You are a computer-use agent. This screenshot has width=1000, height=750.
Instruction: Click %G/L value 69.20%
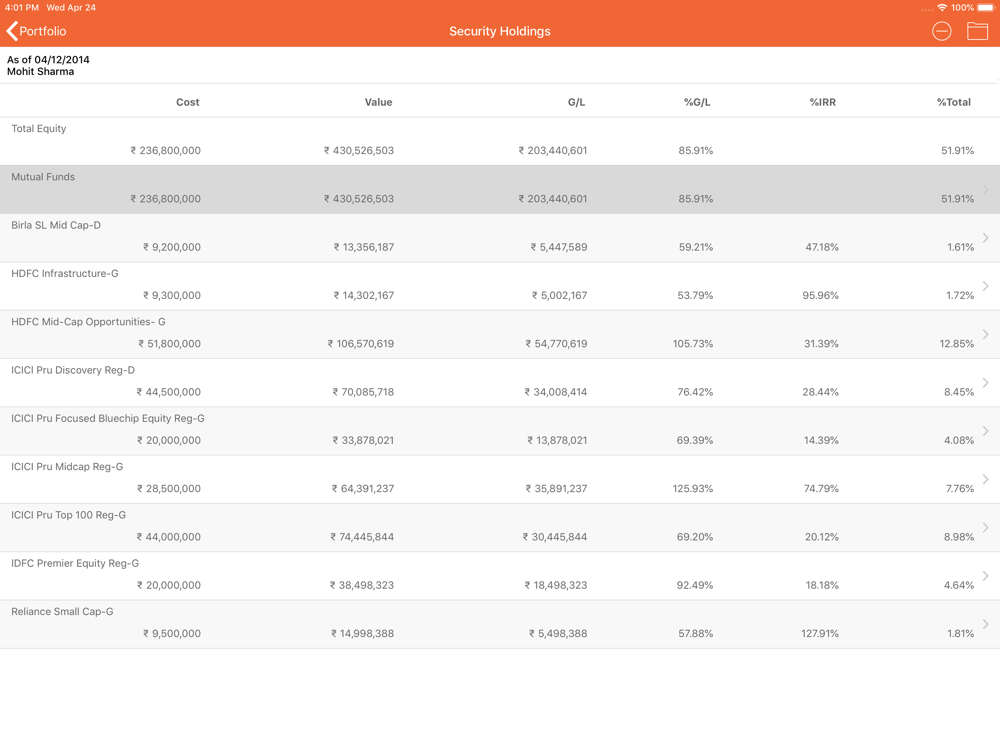coord(695,537)
